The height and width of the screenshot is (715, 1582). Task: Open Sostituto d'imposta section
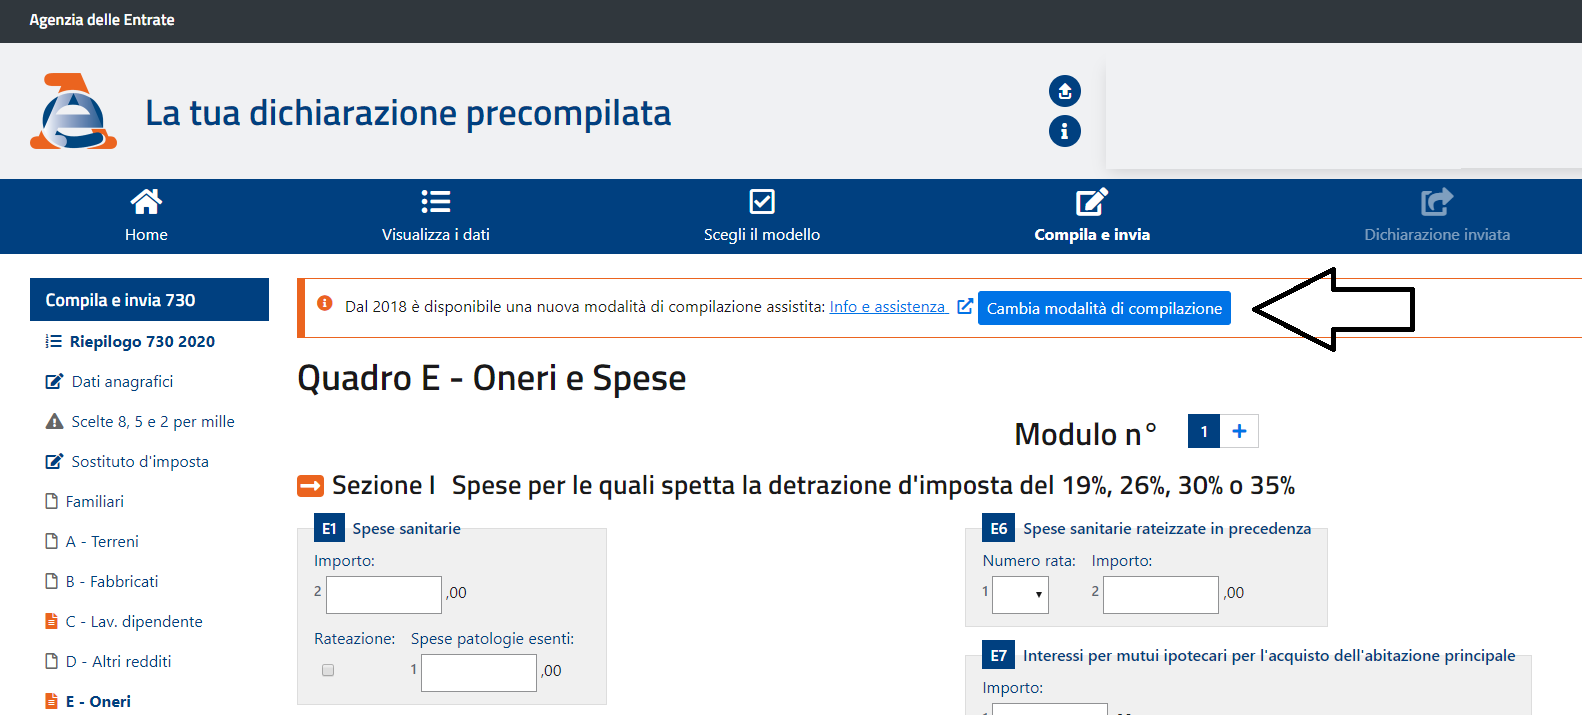pos(140,461)
